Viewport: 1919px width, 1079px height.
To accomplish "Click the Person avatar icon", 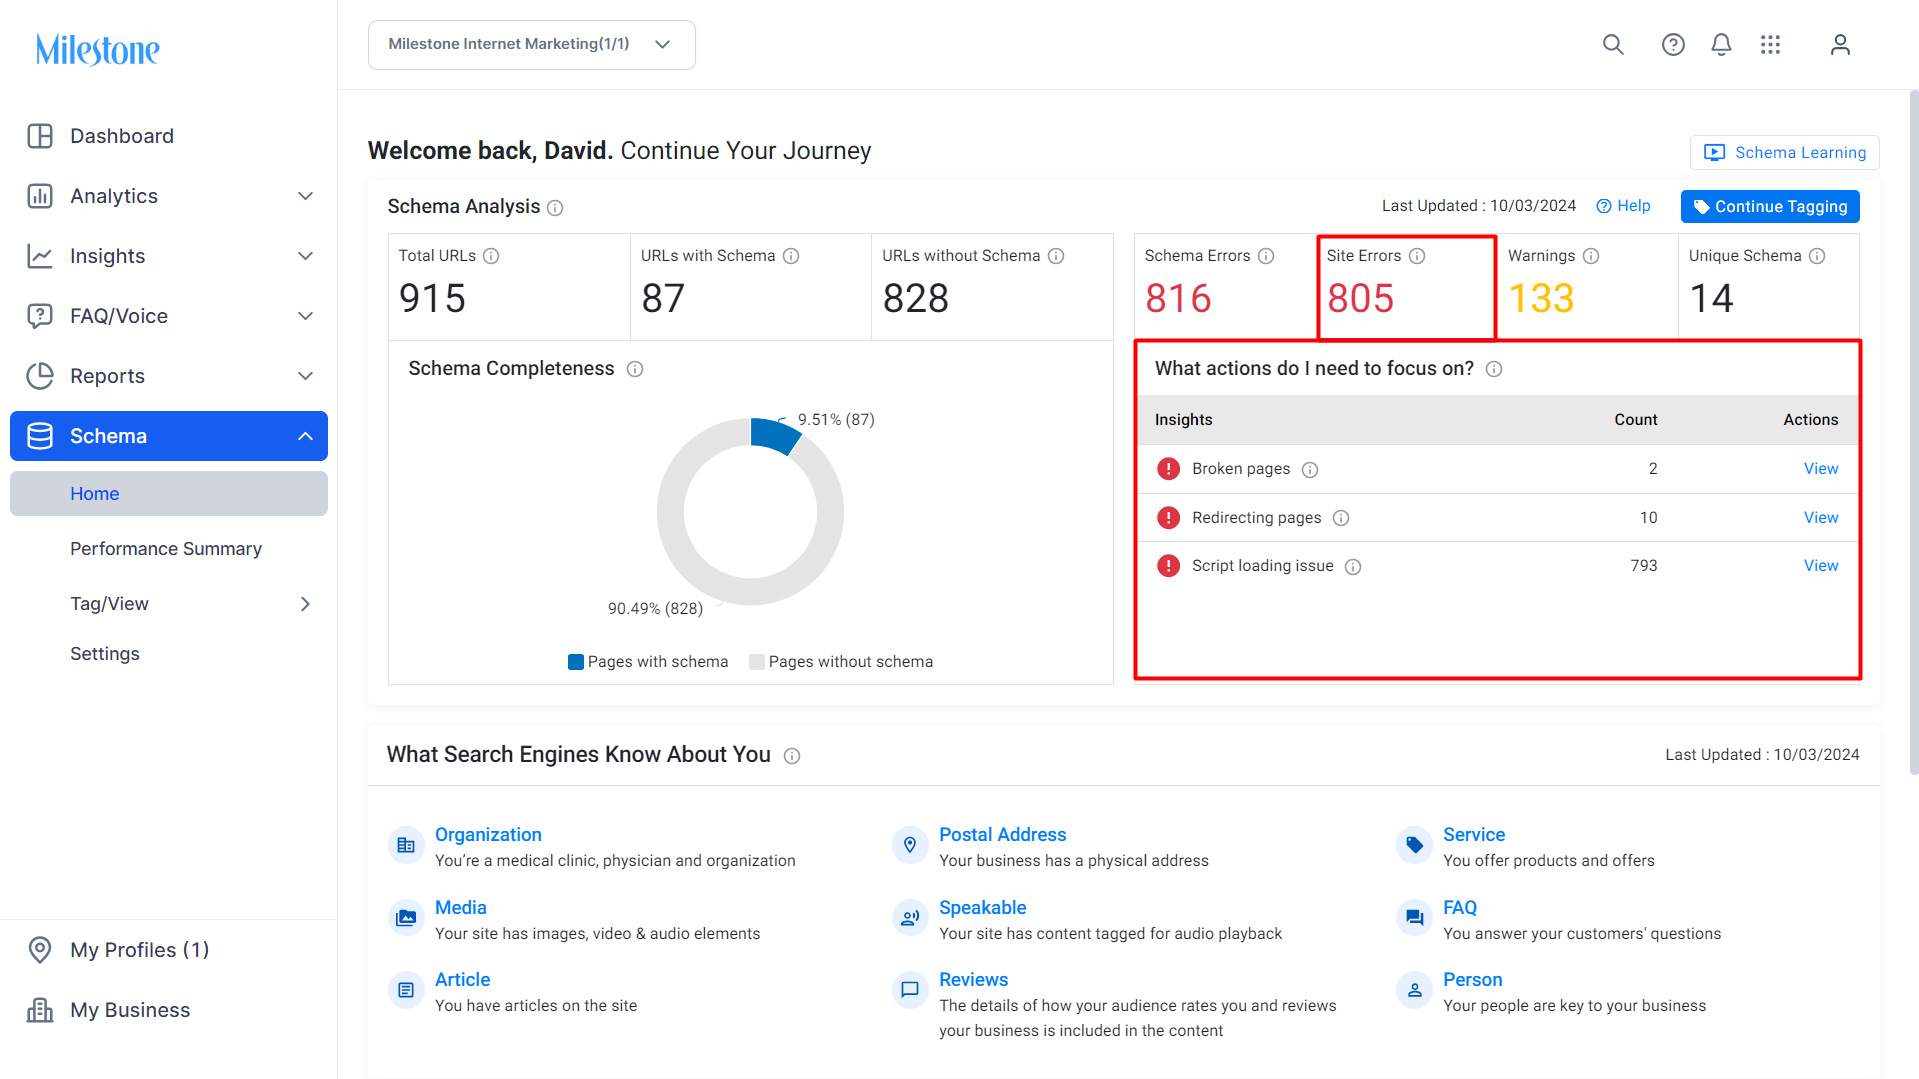I will [1414, 990].
